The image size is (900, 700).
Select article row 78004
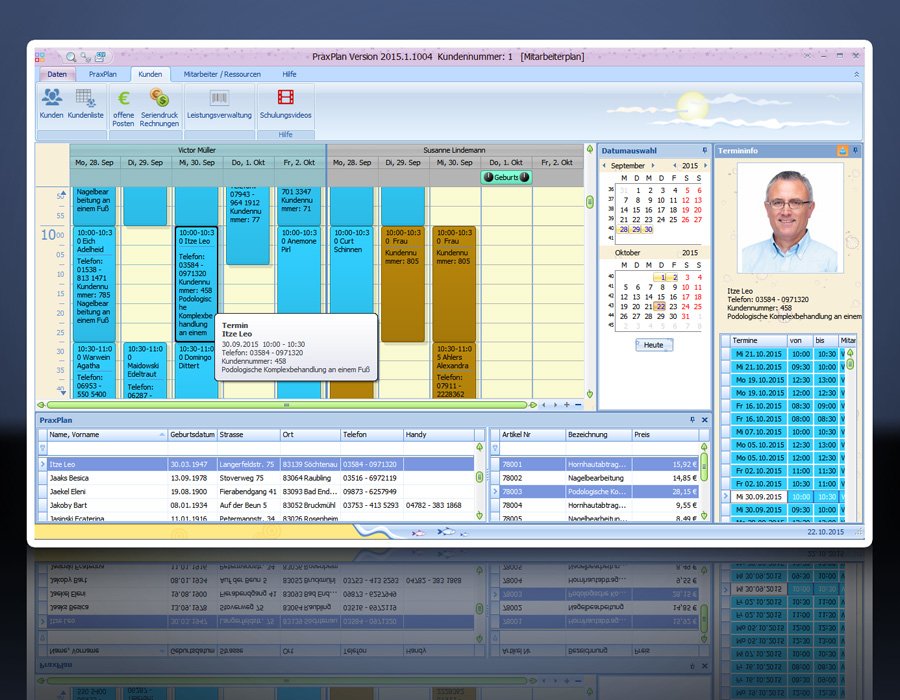(x=600, y=505)
